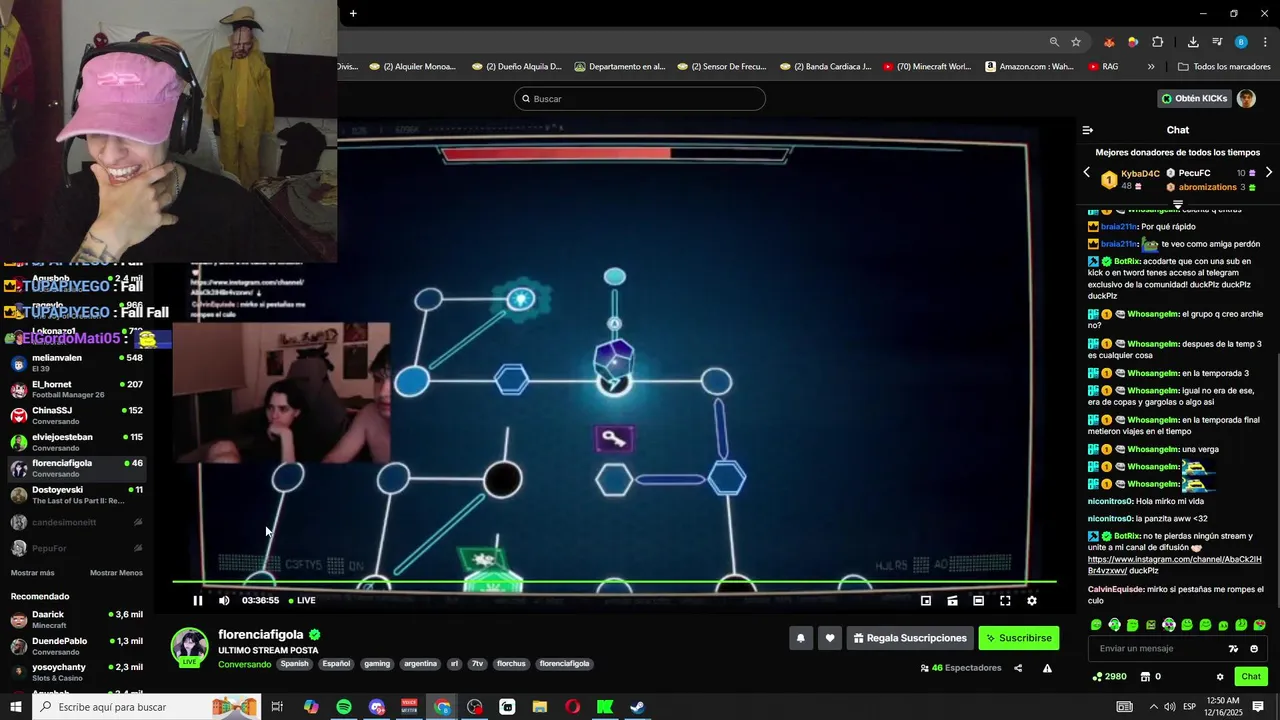The height and width of the screenshot is (720, 1280).
Task: Enter fullscreen on the video player
Action: click(1005, 600)
